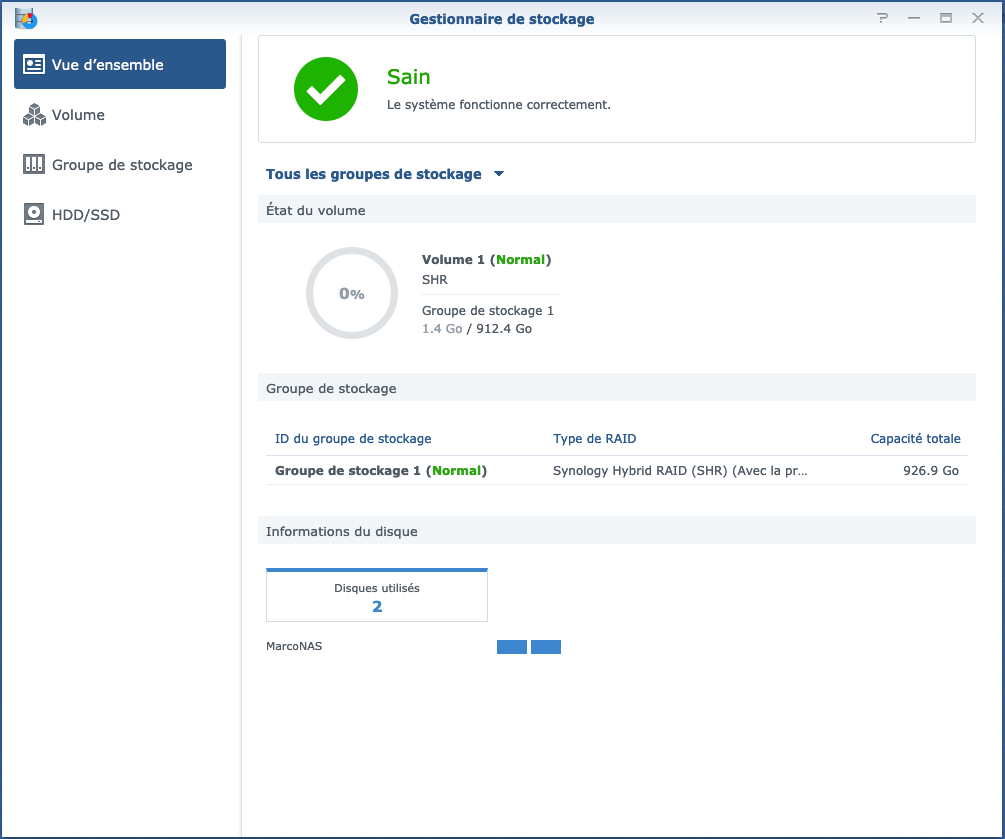Screen dimensions: 1005x839
Task: Click the SHR volume type label
Action: point(435,279)
